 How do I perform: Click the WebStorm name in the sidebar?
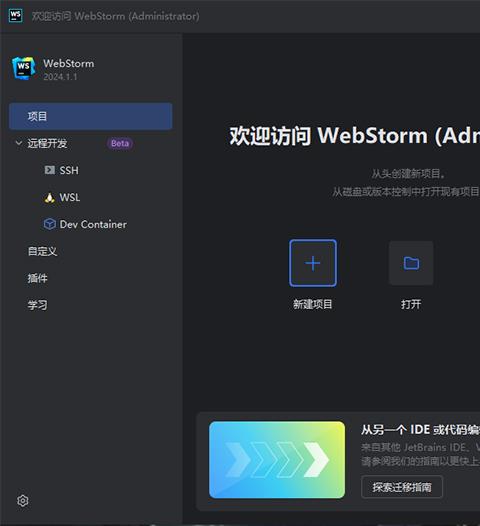coord(69,63)
